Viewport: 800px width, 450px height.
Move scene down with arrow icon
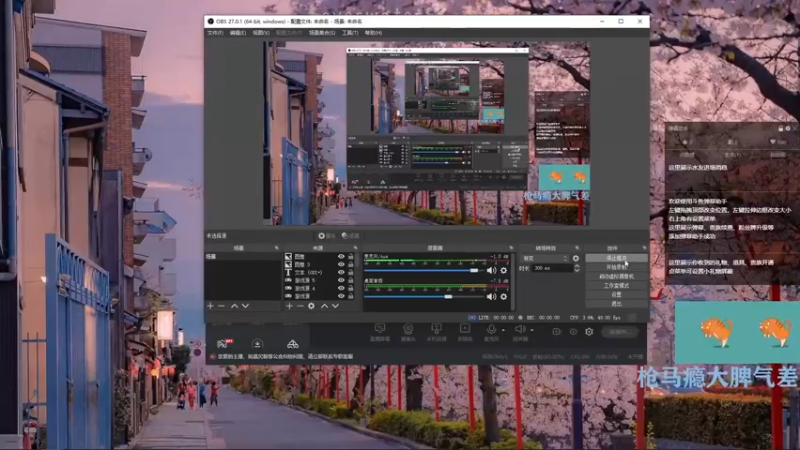point(245,306)
